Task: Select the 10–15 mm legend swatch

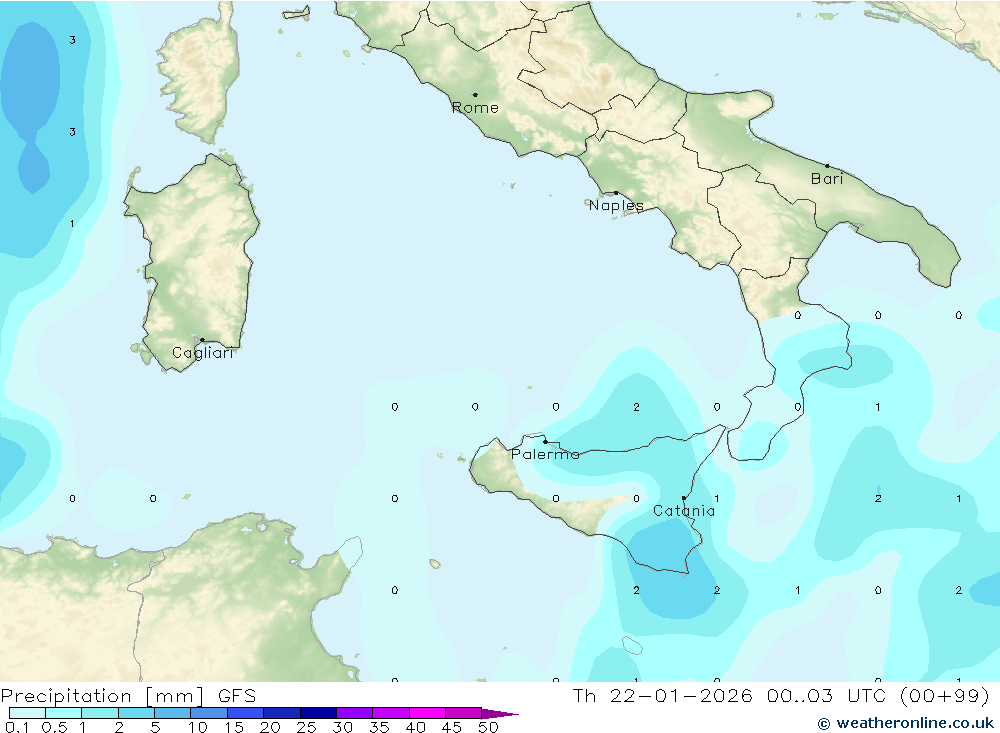Action: click(209, 713)
